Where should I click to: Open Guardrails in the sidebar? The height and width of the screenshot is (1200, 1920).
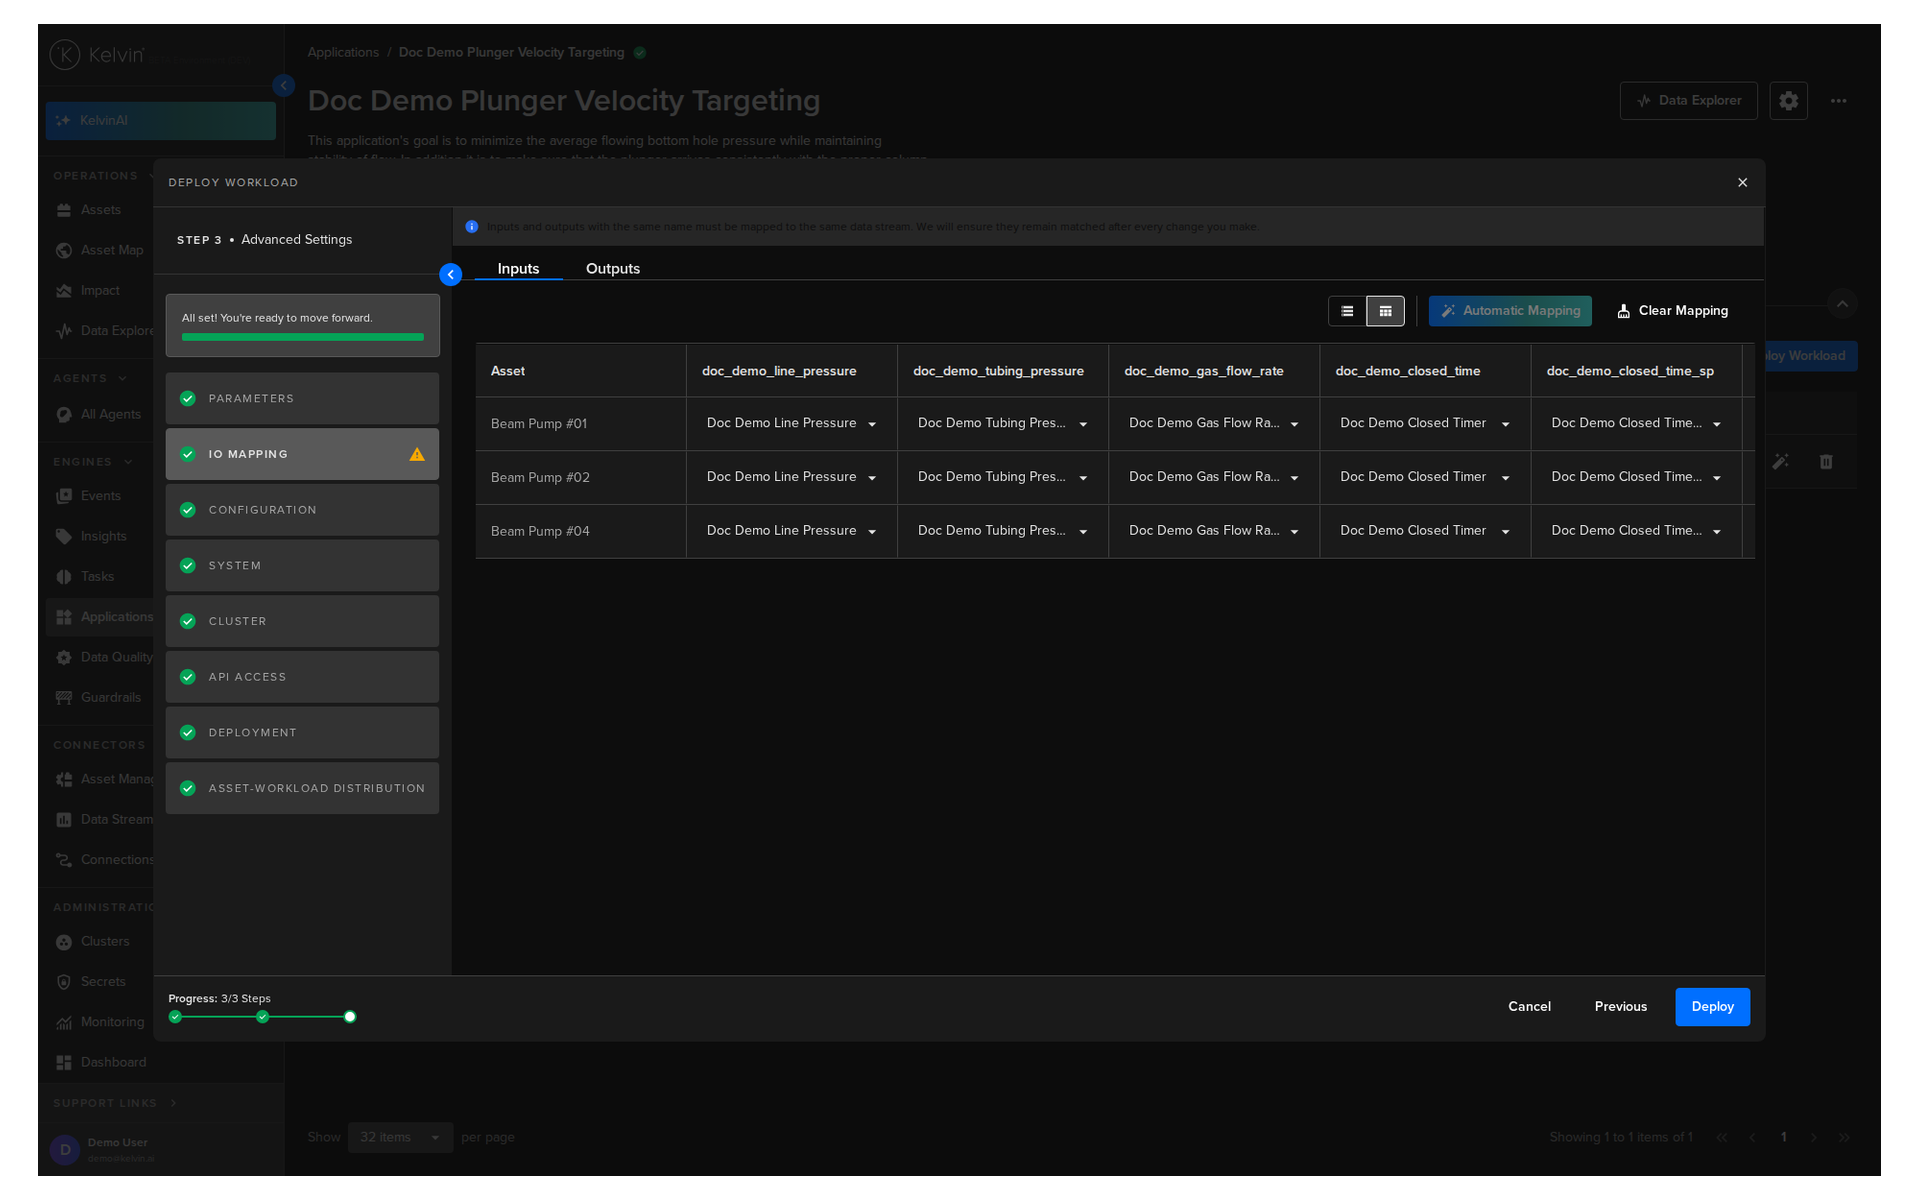(100, 698)
